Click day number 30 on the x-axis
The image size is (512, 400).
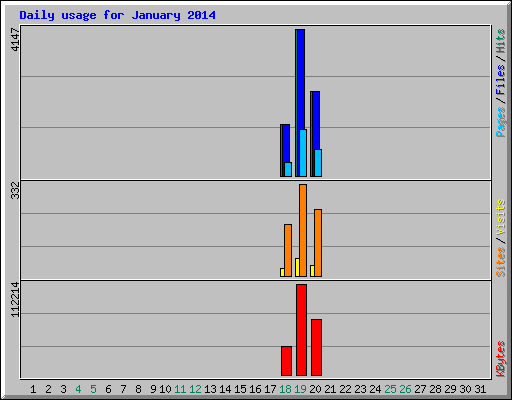pos(465,389)
